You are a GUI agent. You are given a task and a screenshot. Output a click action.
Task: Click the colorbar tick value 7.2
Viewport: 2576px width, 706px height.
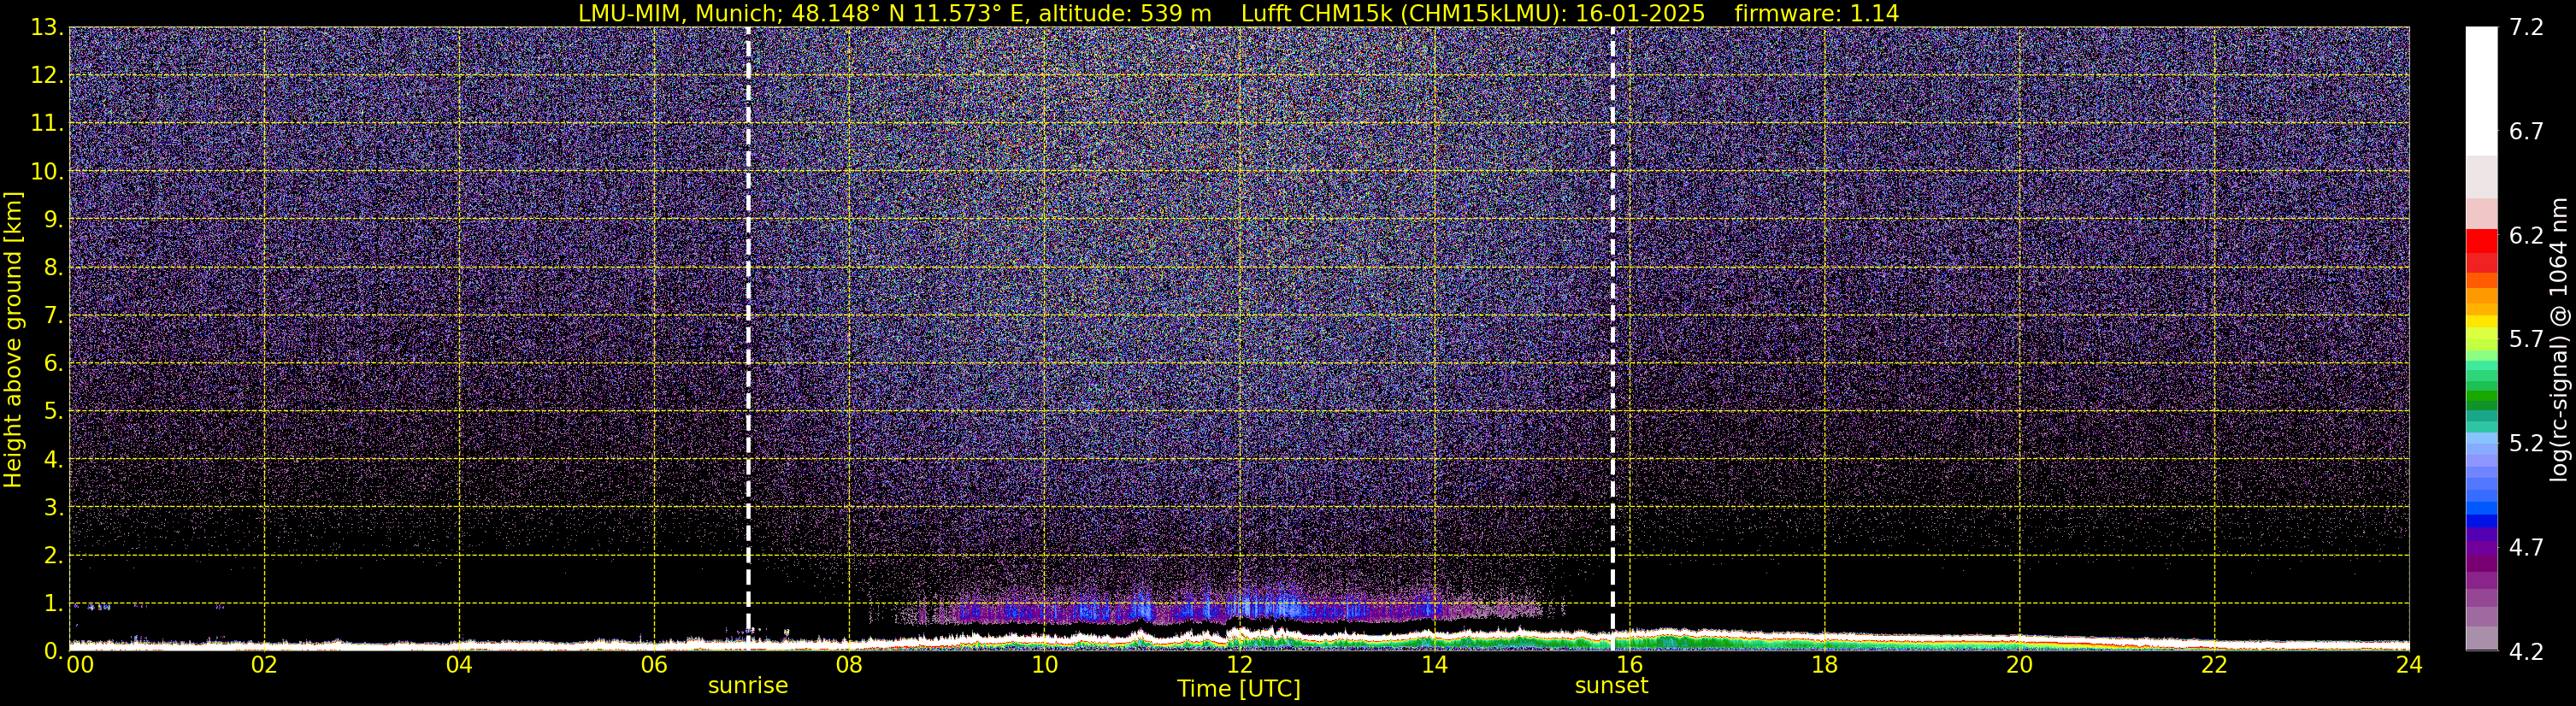2526,27
